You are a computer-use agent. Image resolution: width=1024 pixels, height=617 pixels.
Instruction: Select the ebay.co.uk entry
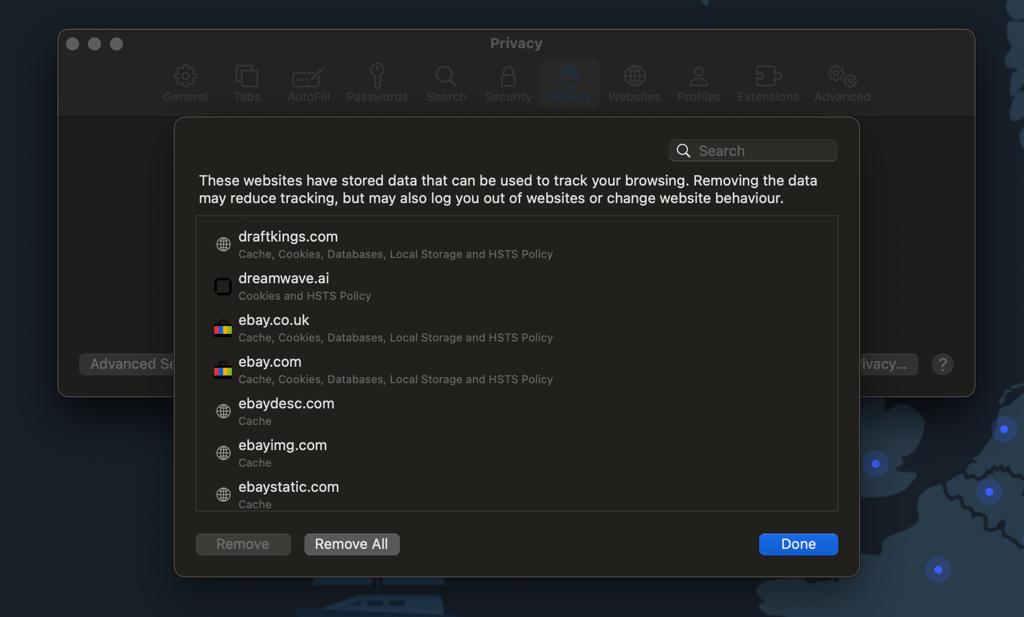tap(517, 328)
